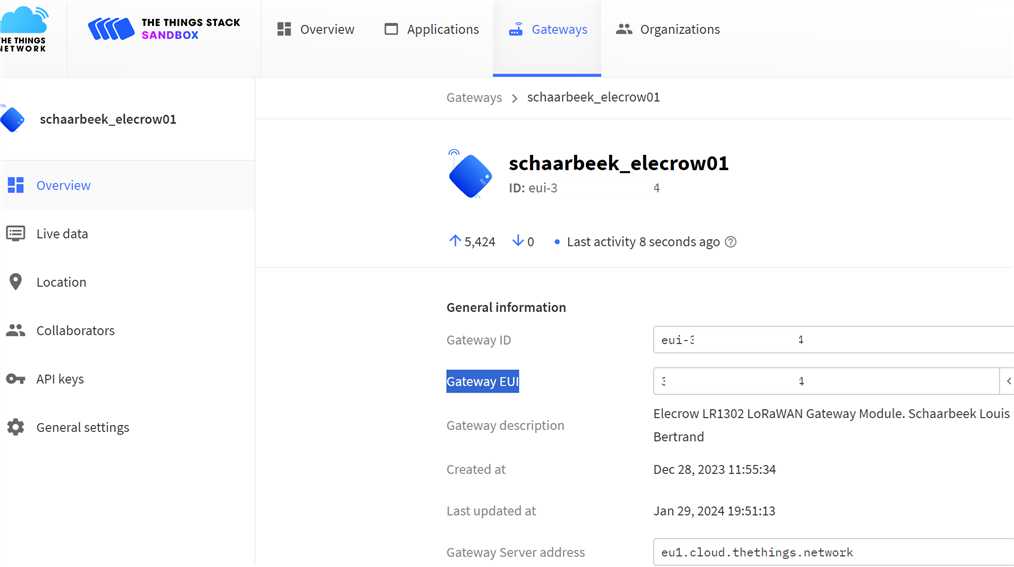Click The Things Network cloud logo
This screenshot has height=567, width=1014.
click(x=24, y=29)
